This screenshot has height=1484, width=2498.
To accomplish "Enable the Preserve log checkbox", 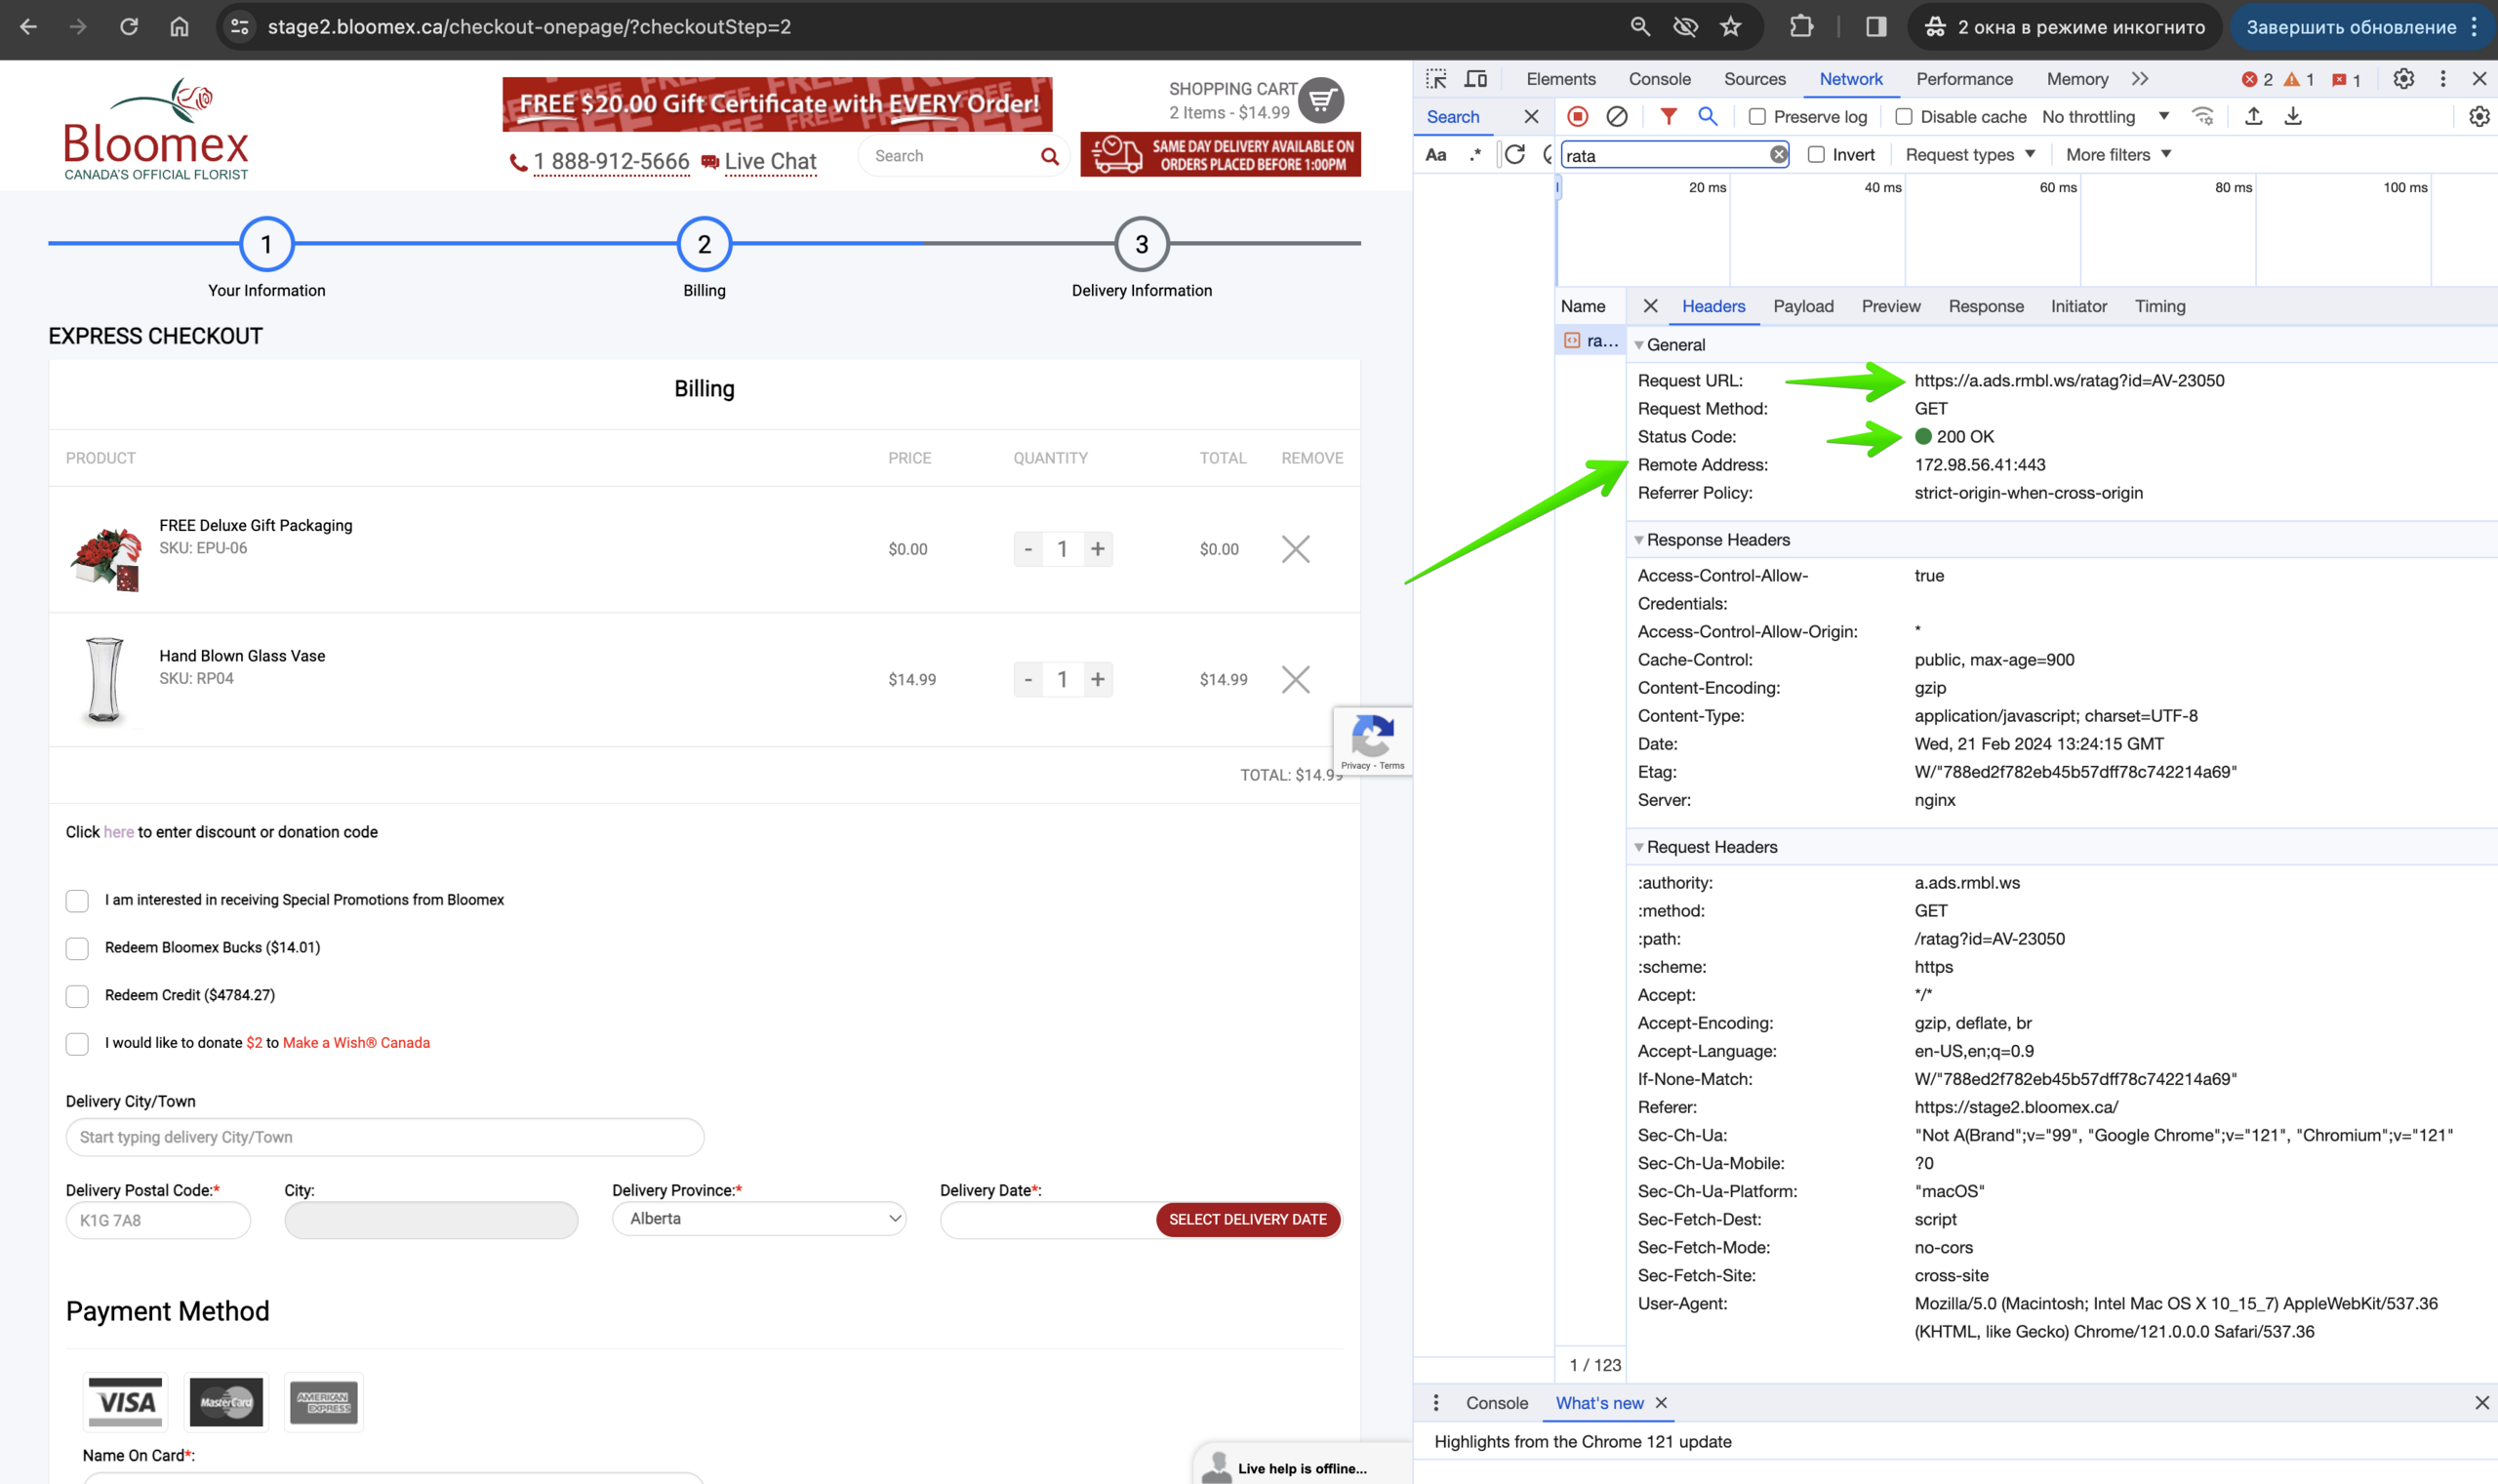I will click(x=1757, y=117).
